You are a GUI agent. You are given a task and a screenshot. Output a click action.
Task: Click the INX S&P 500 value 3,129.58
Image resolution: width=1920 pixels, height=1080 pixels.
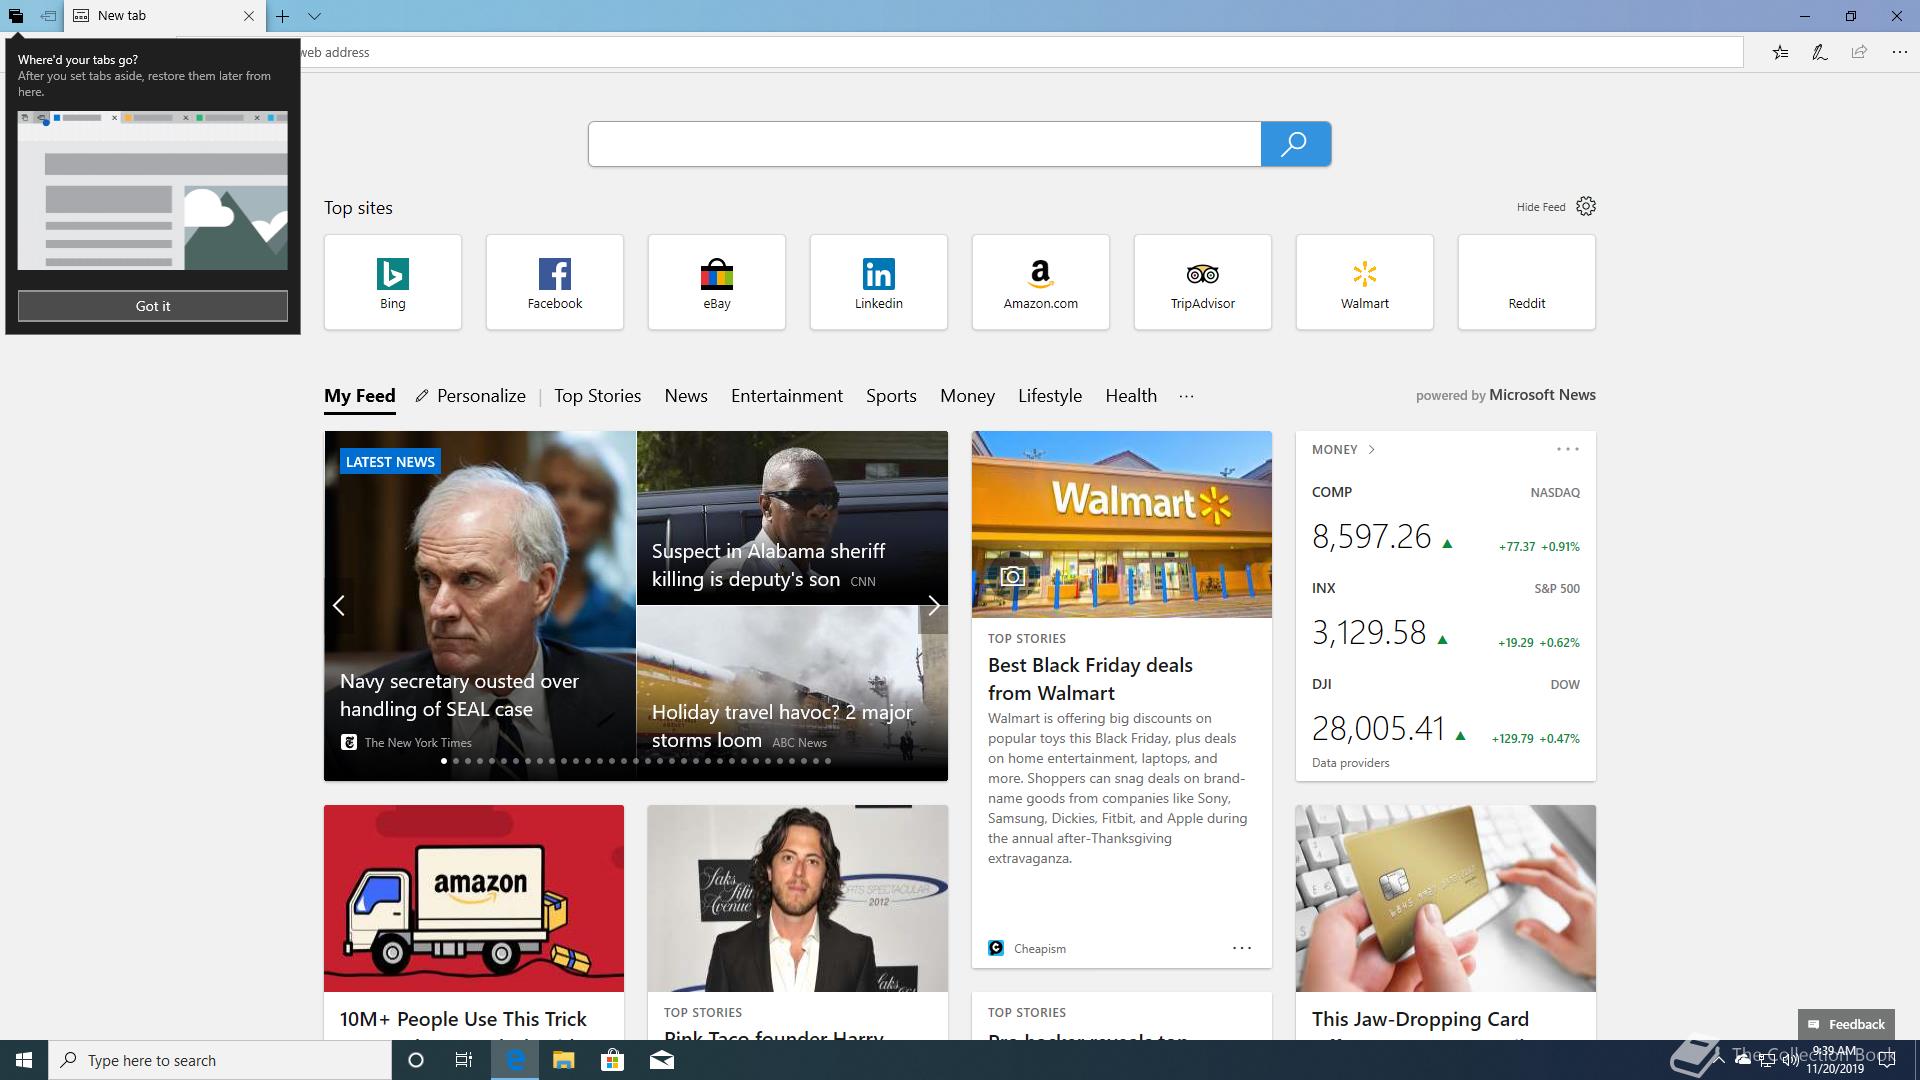[1369, 633]
